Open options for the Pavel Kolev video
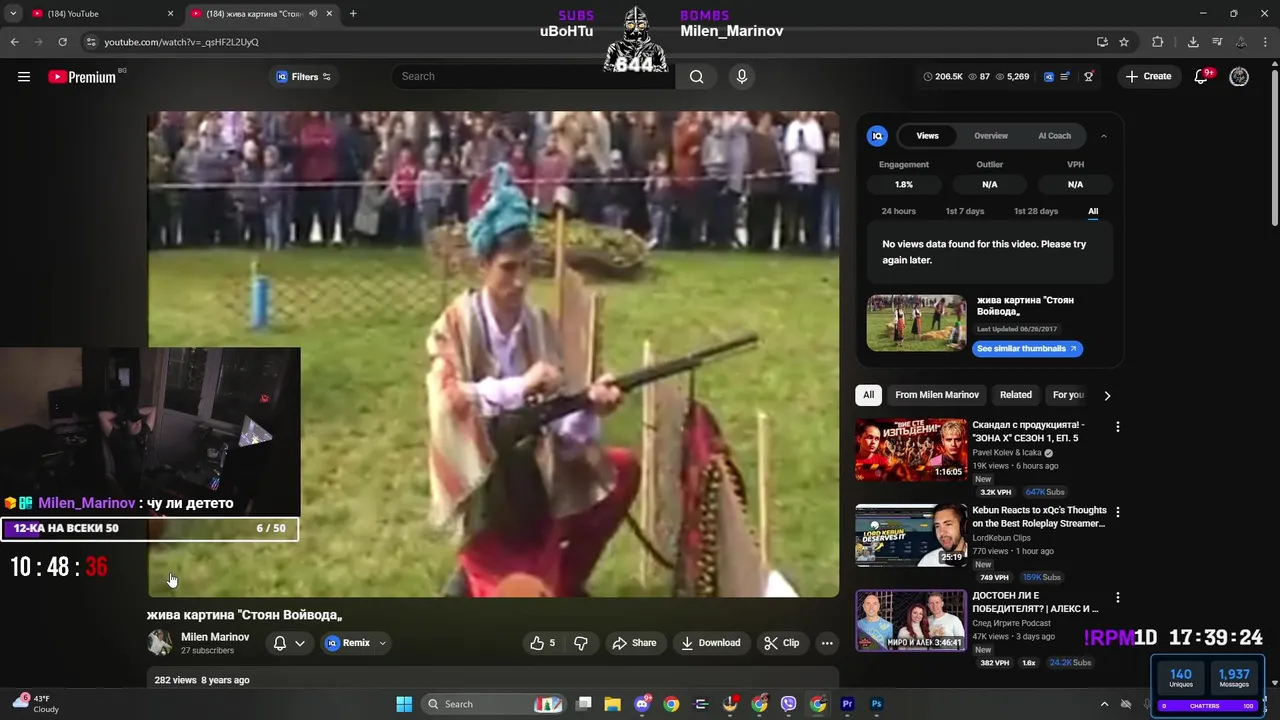 tap(1117, 427)
